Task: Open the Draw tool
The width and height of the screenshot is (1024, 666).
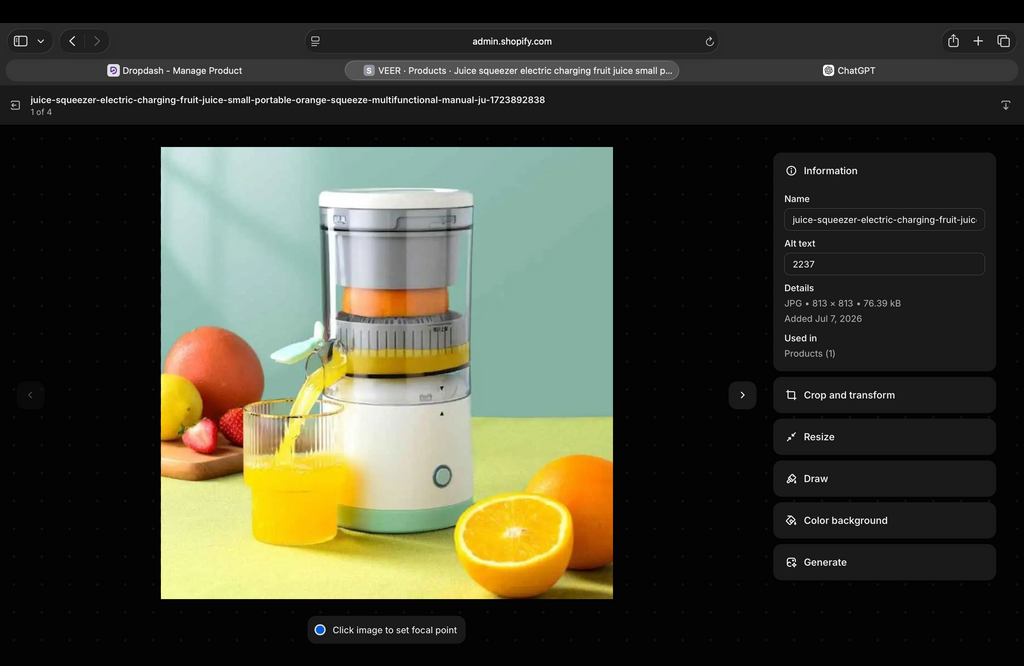Action: (884, 479)
